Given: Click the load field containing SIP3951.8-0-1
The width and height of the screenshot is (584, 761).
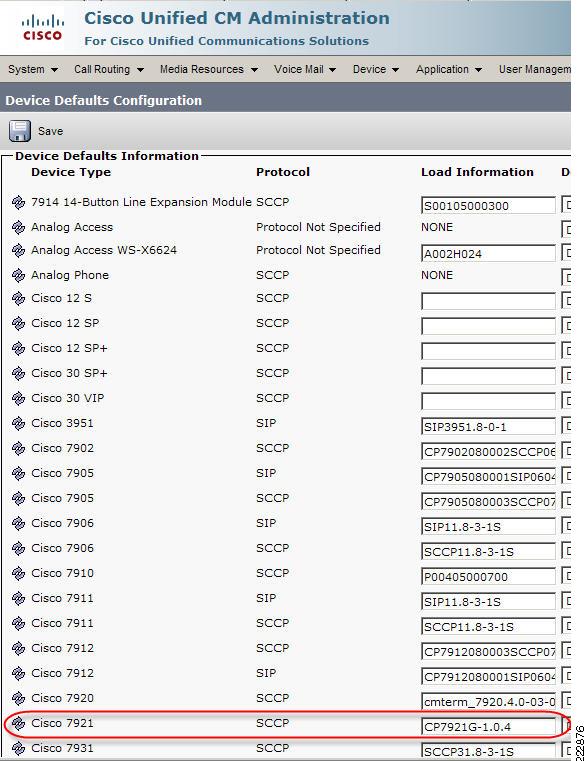Looking at the screenshot, I should 488,427.
